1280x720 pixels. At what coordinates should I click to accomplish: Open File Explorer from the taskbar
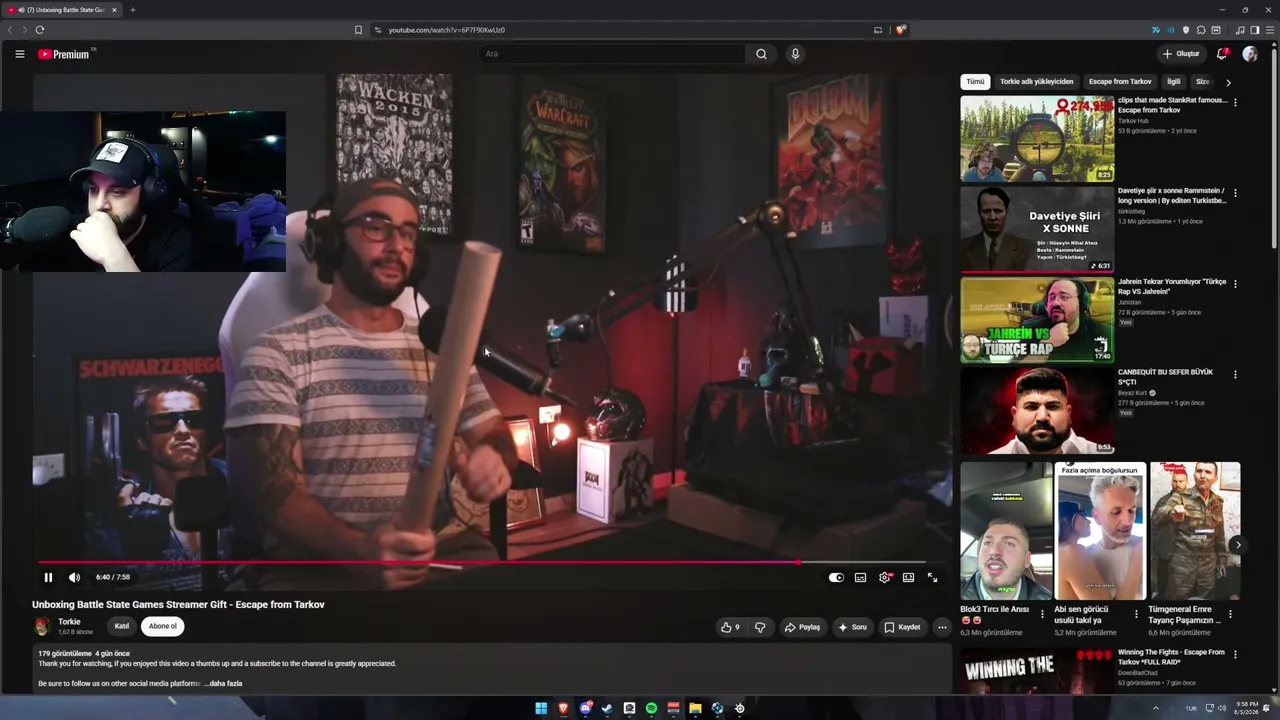[x=695, y=708]
